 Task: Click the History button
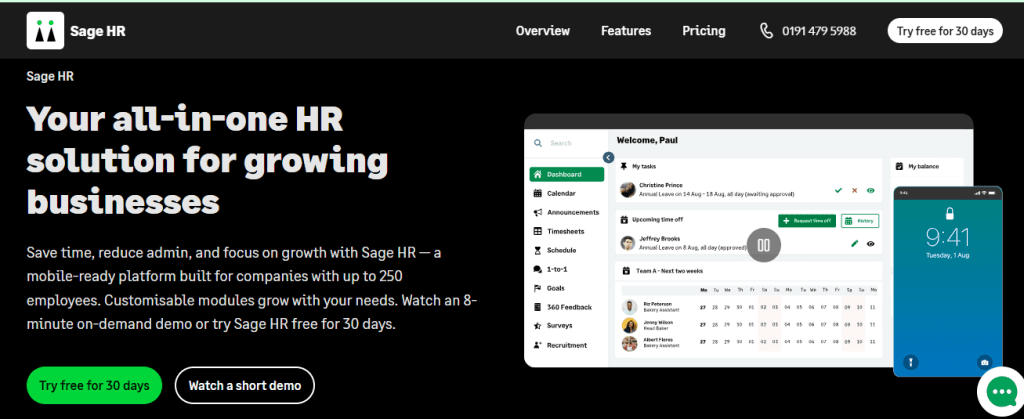860,221
